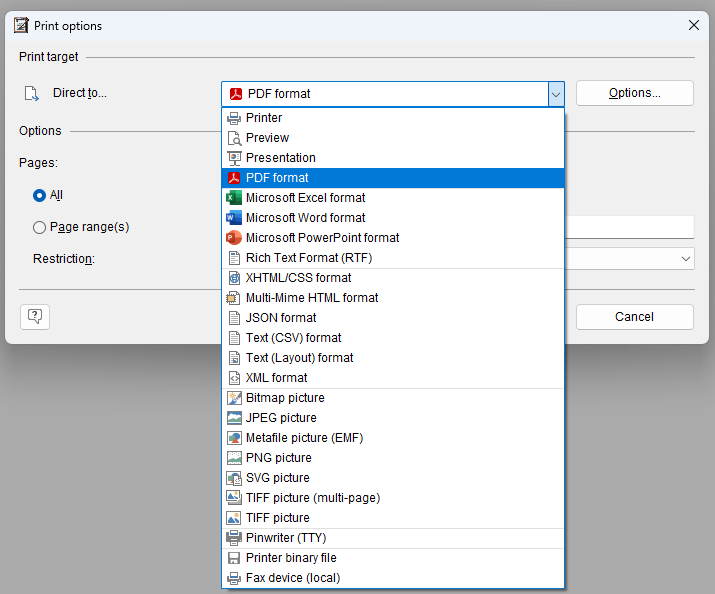Viewport: 715px width, 594px height.
Task: Open the Restriction dropdown chevron
Action: pos(686,259)
